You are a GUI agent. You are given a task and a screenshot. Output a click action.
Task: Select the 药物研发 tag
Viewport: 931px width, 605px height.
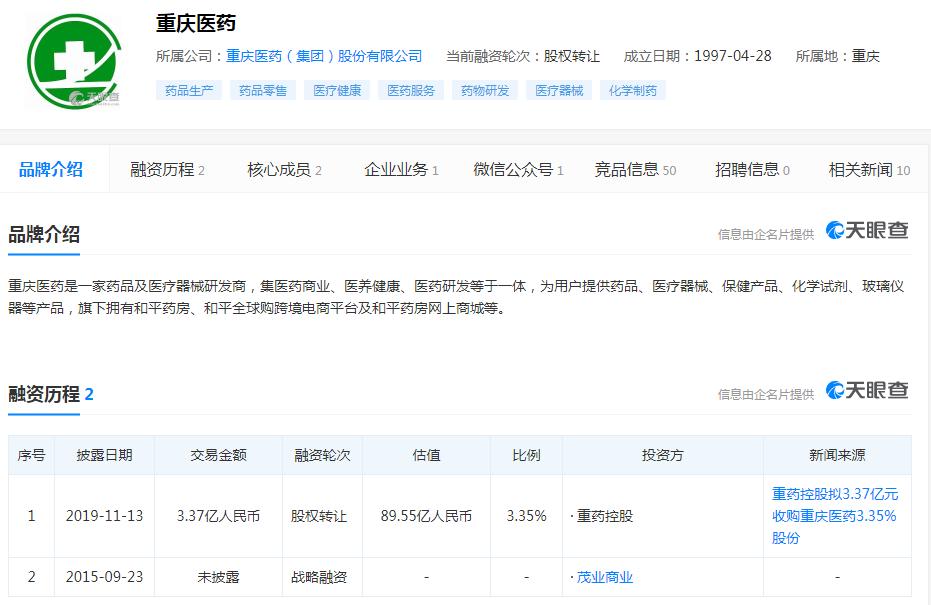point(485,90)
